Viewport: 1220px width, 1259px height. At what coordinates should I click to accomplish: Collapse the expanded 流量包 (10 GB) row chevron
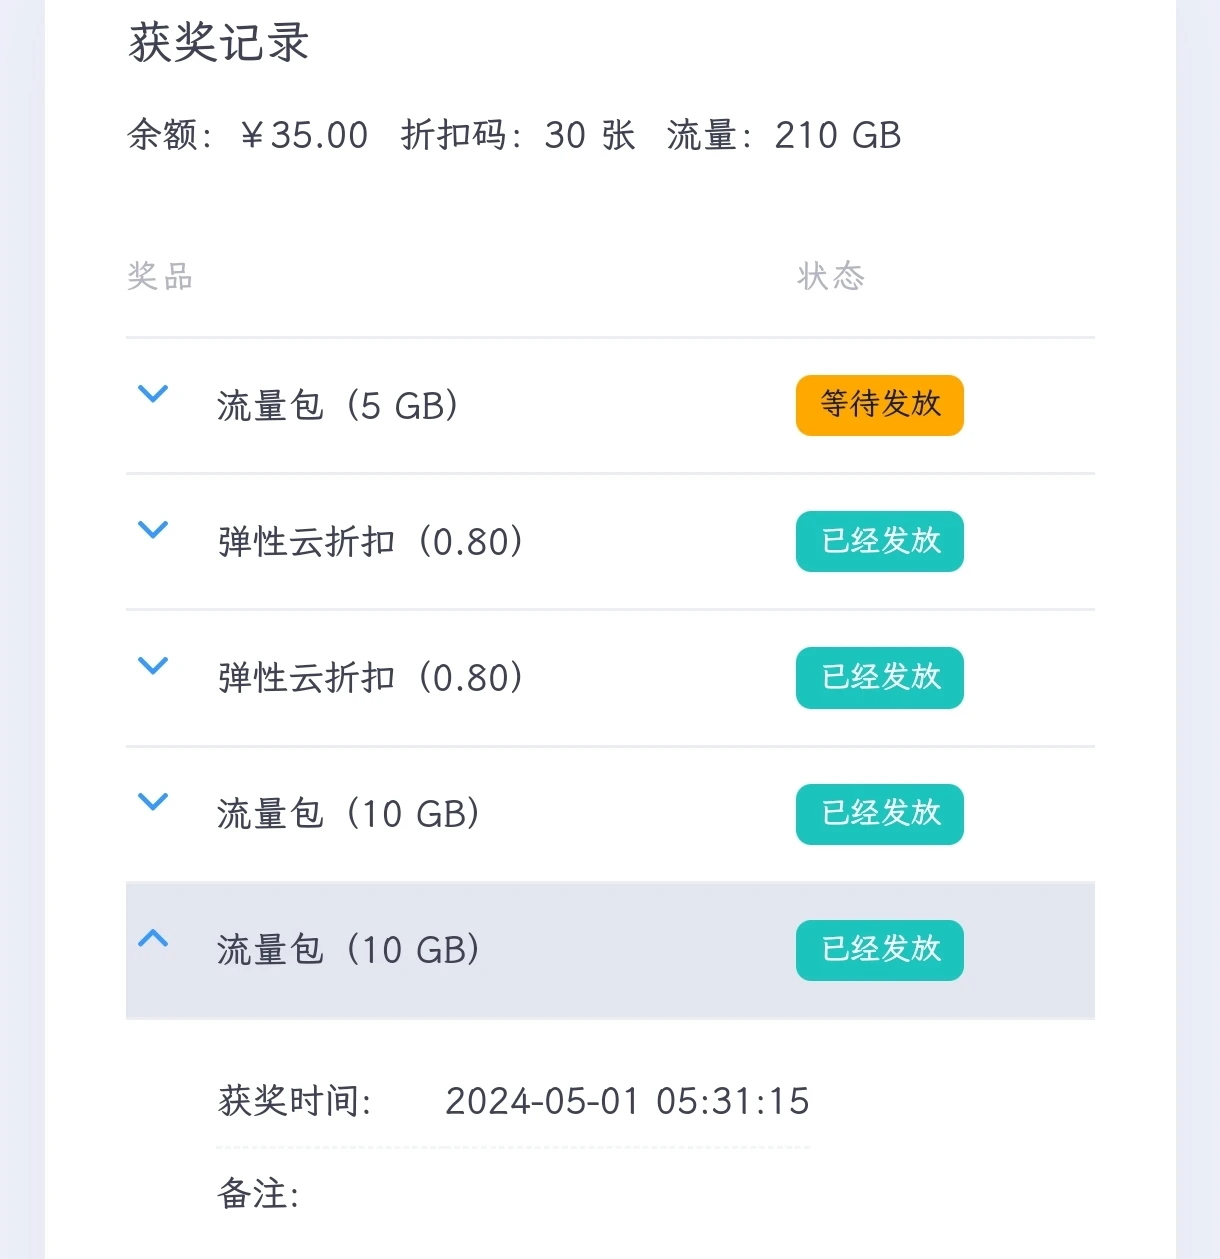[152, 938]
